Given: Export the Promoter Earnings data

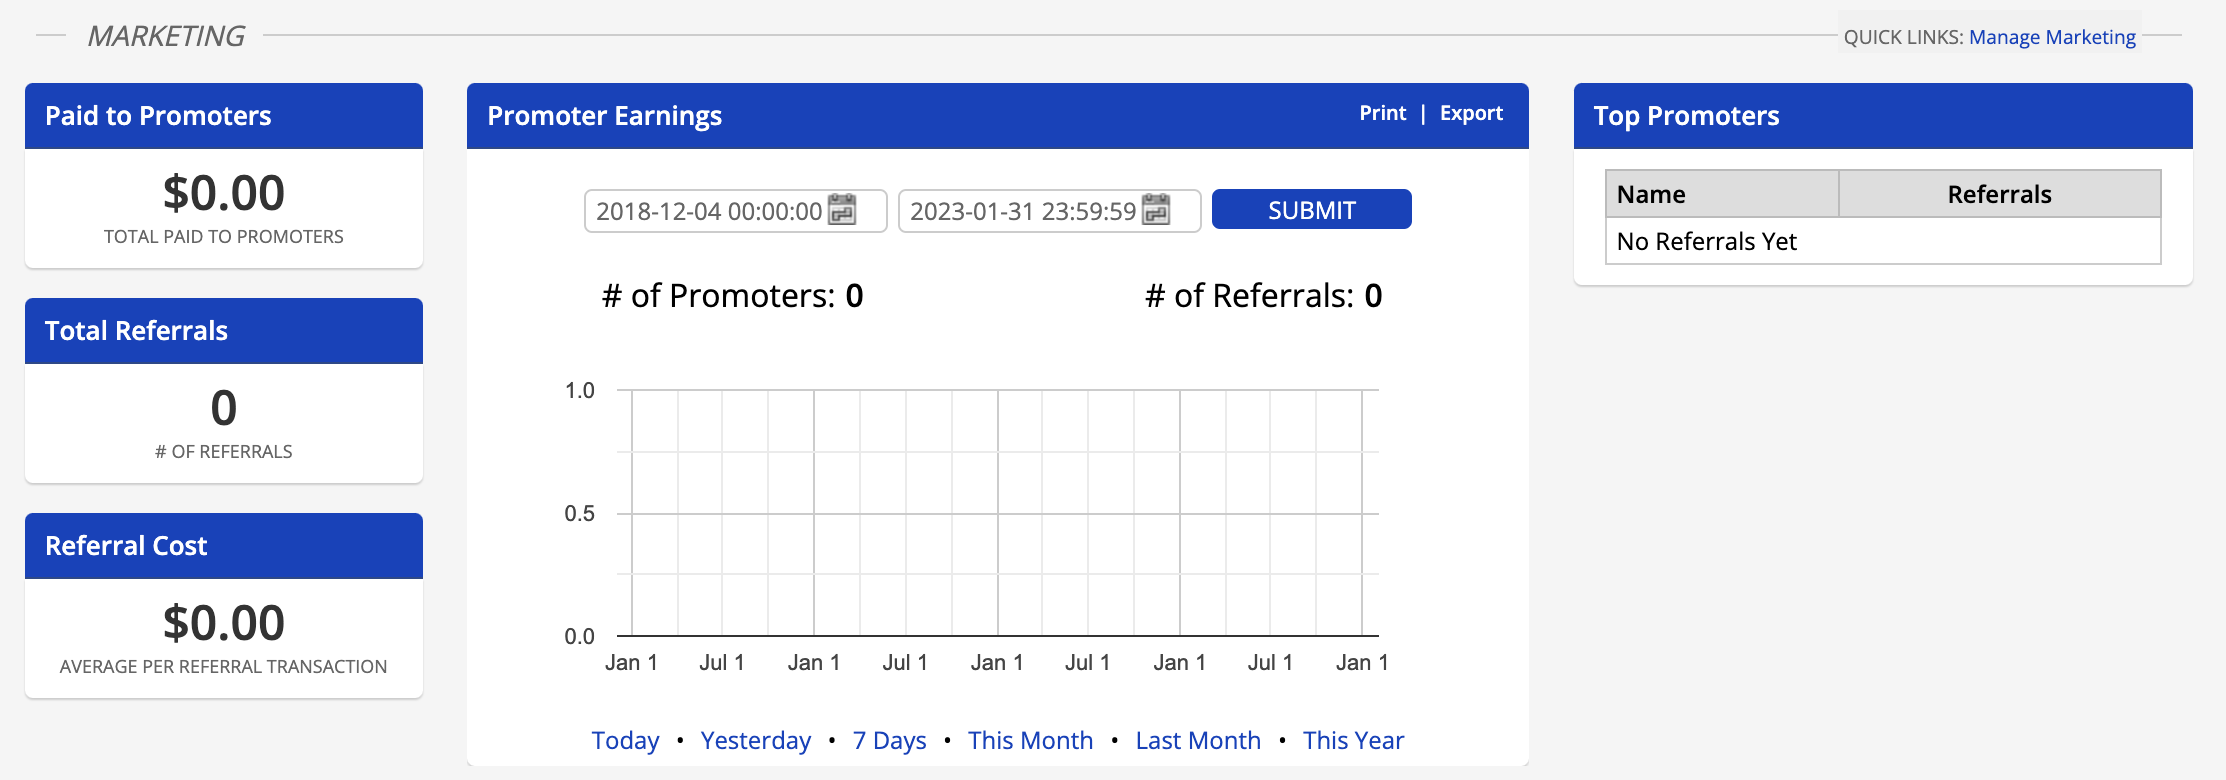Looking at the screenshot, I should tap(1471, 113).
